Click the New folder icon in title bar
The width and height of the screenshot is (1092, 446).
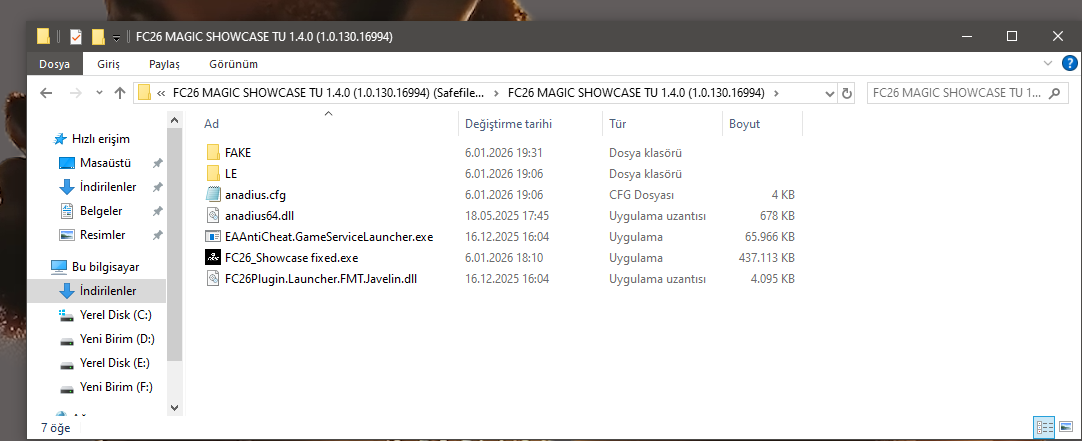click(x=98, y=36)
